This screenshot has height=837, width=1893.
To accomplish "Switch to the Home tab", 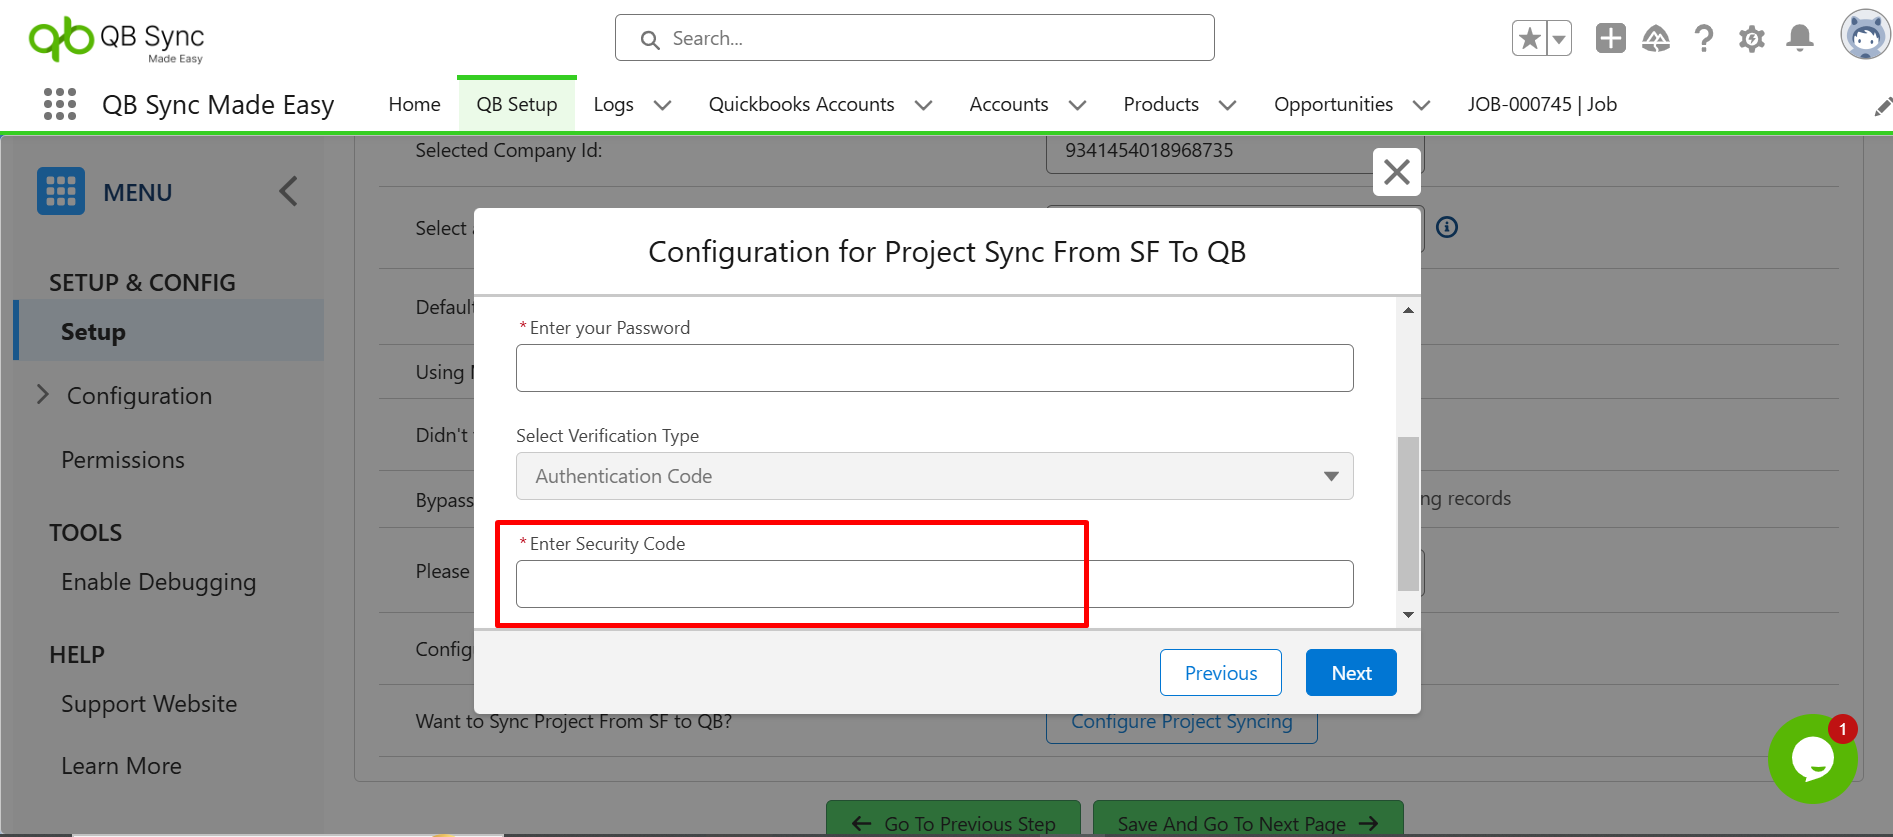I will (414, 104).
